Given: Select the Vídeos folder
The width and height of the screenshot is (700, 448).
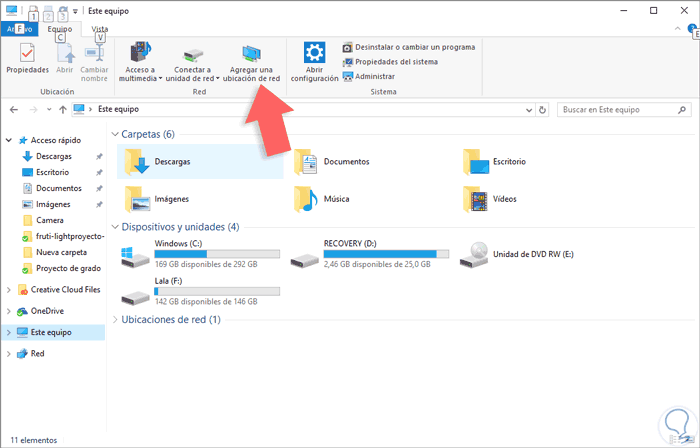Looking at the screenshot, I should tap(490, 199).
